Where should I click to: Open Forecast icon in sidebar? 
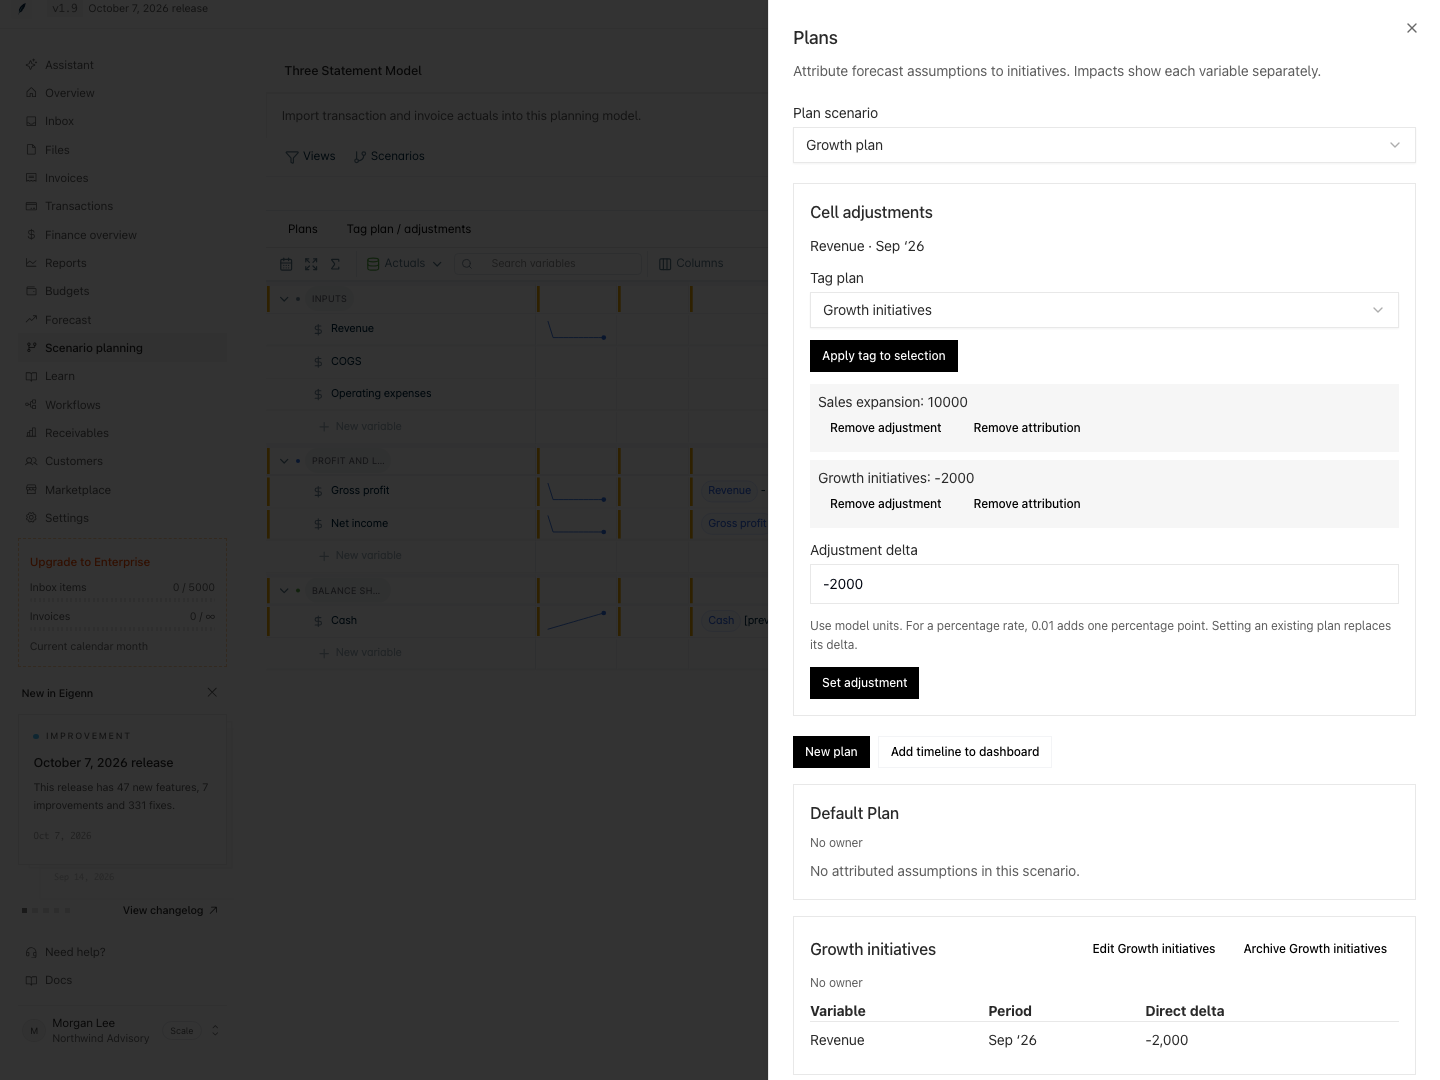(x=31, y=320)
